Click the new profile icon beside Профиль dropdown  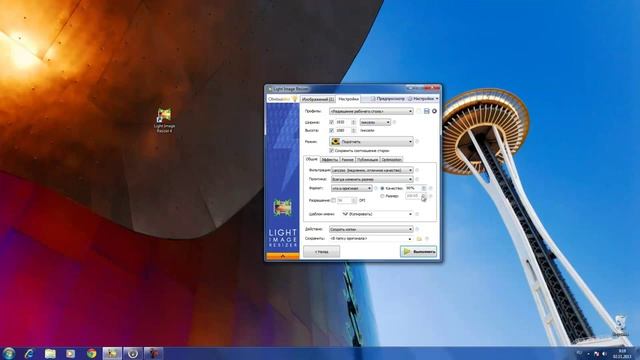point(419,111)
